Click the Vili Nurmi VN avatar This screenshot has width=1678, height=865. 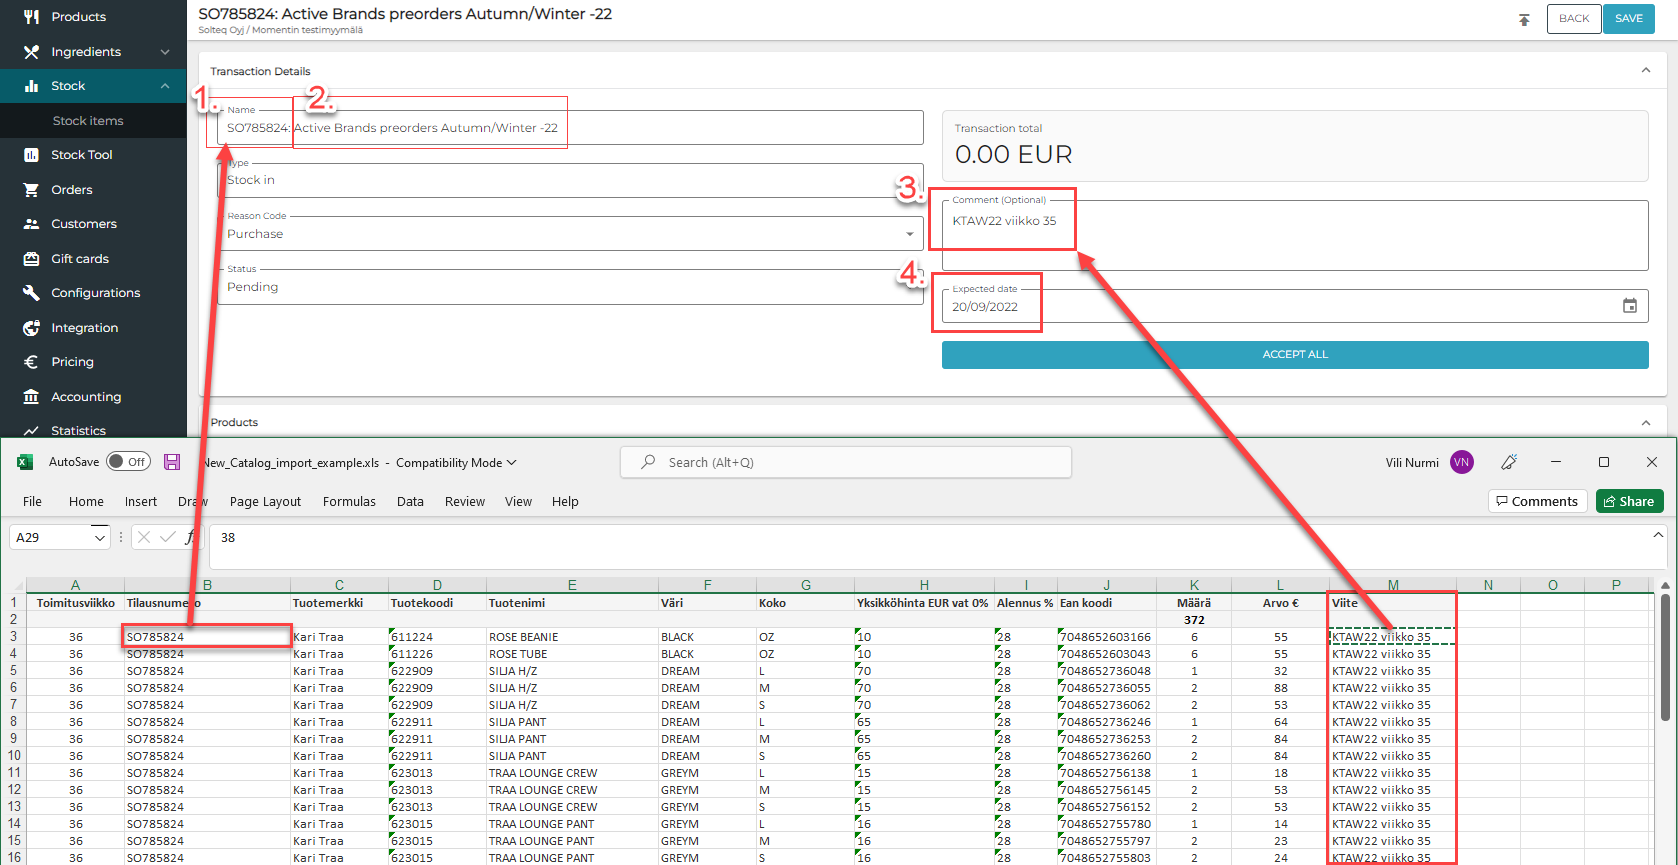pos(1461,462)
